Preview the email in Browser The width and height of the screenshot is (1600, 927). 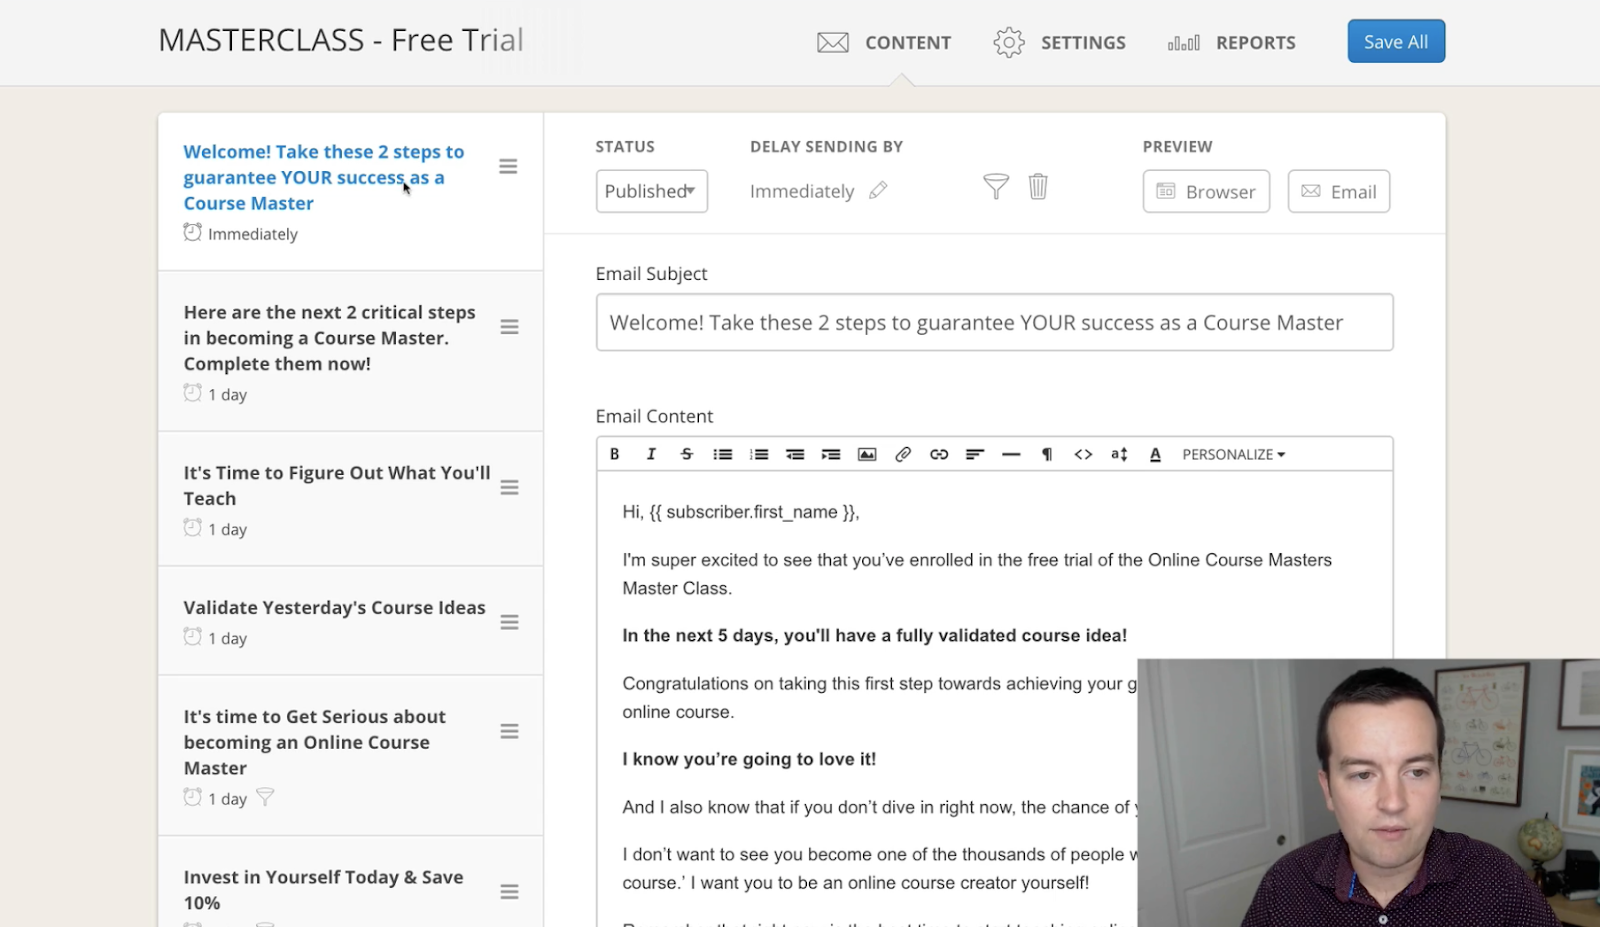[1206, 191]
